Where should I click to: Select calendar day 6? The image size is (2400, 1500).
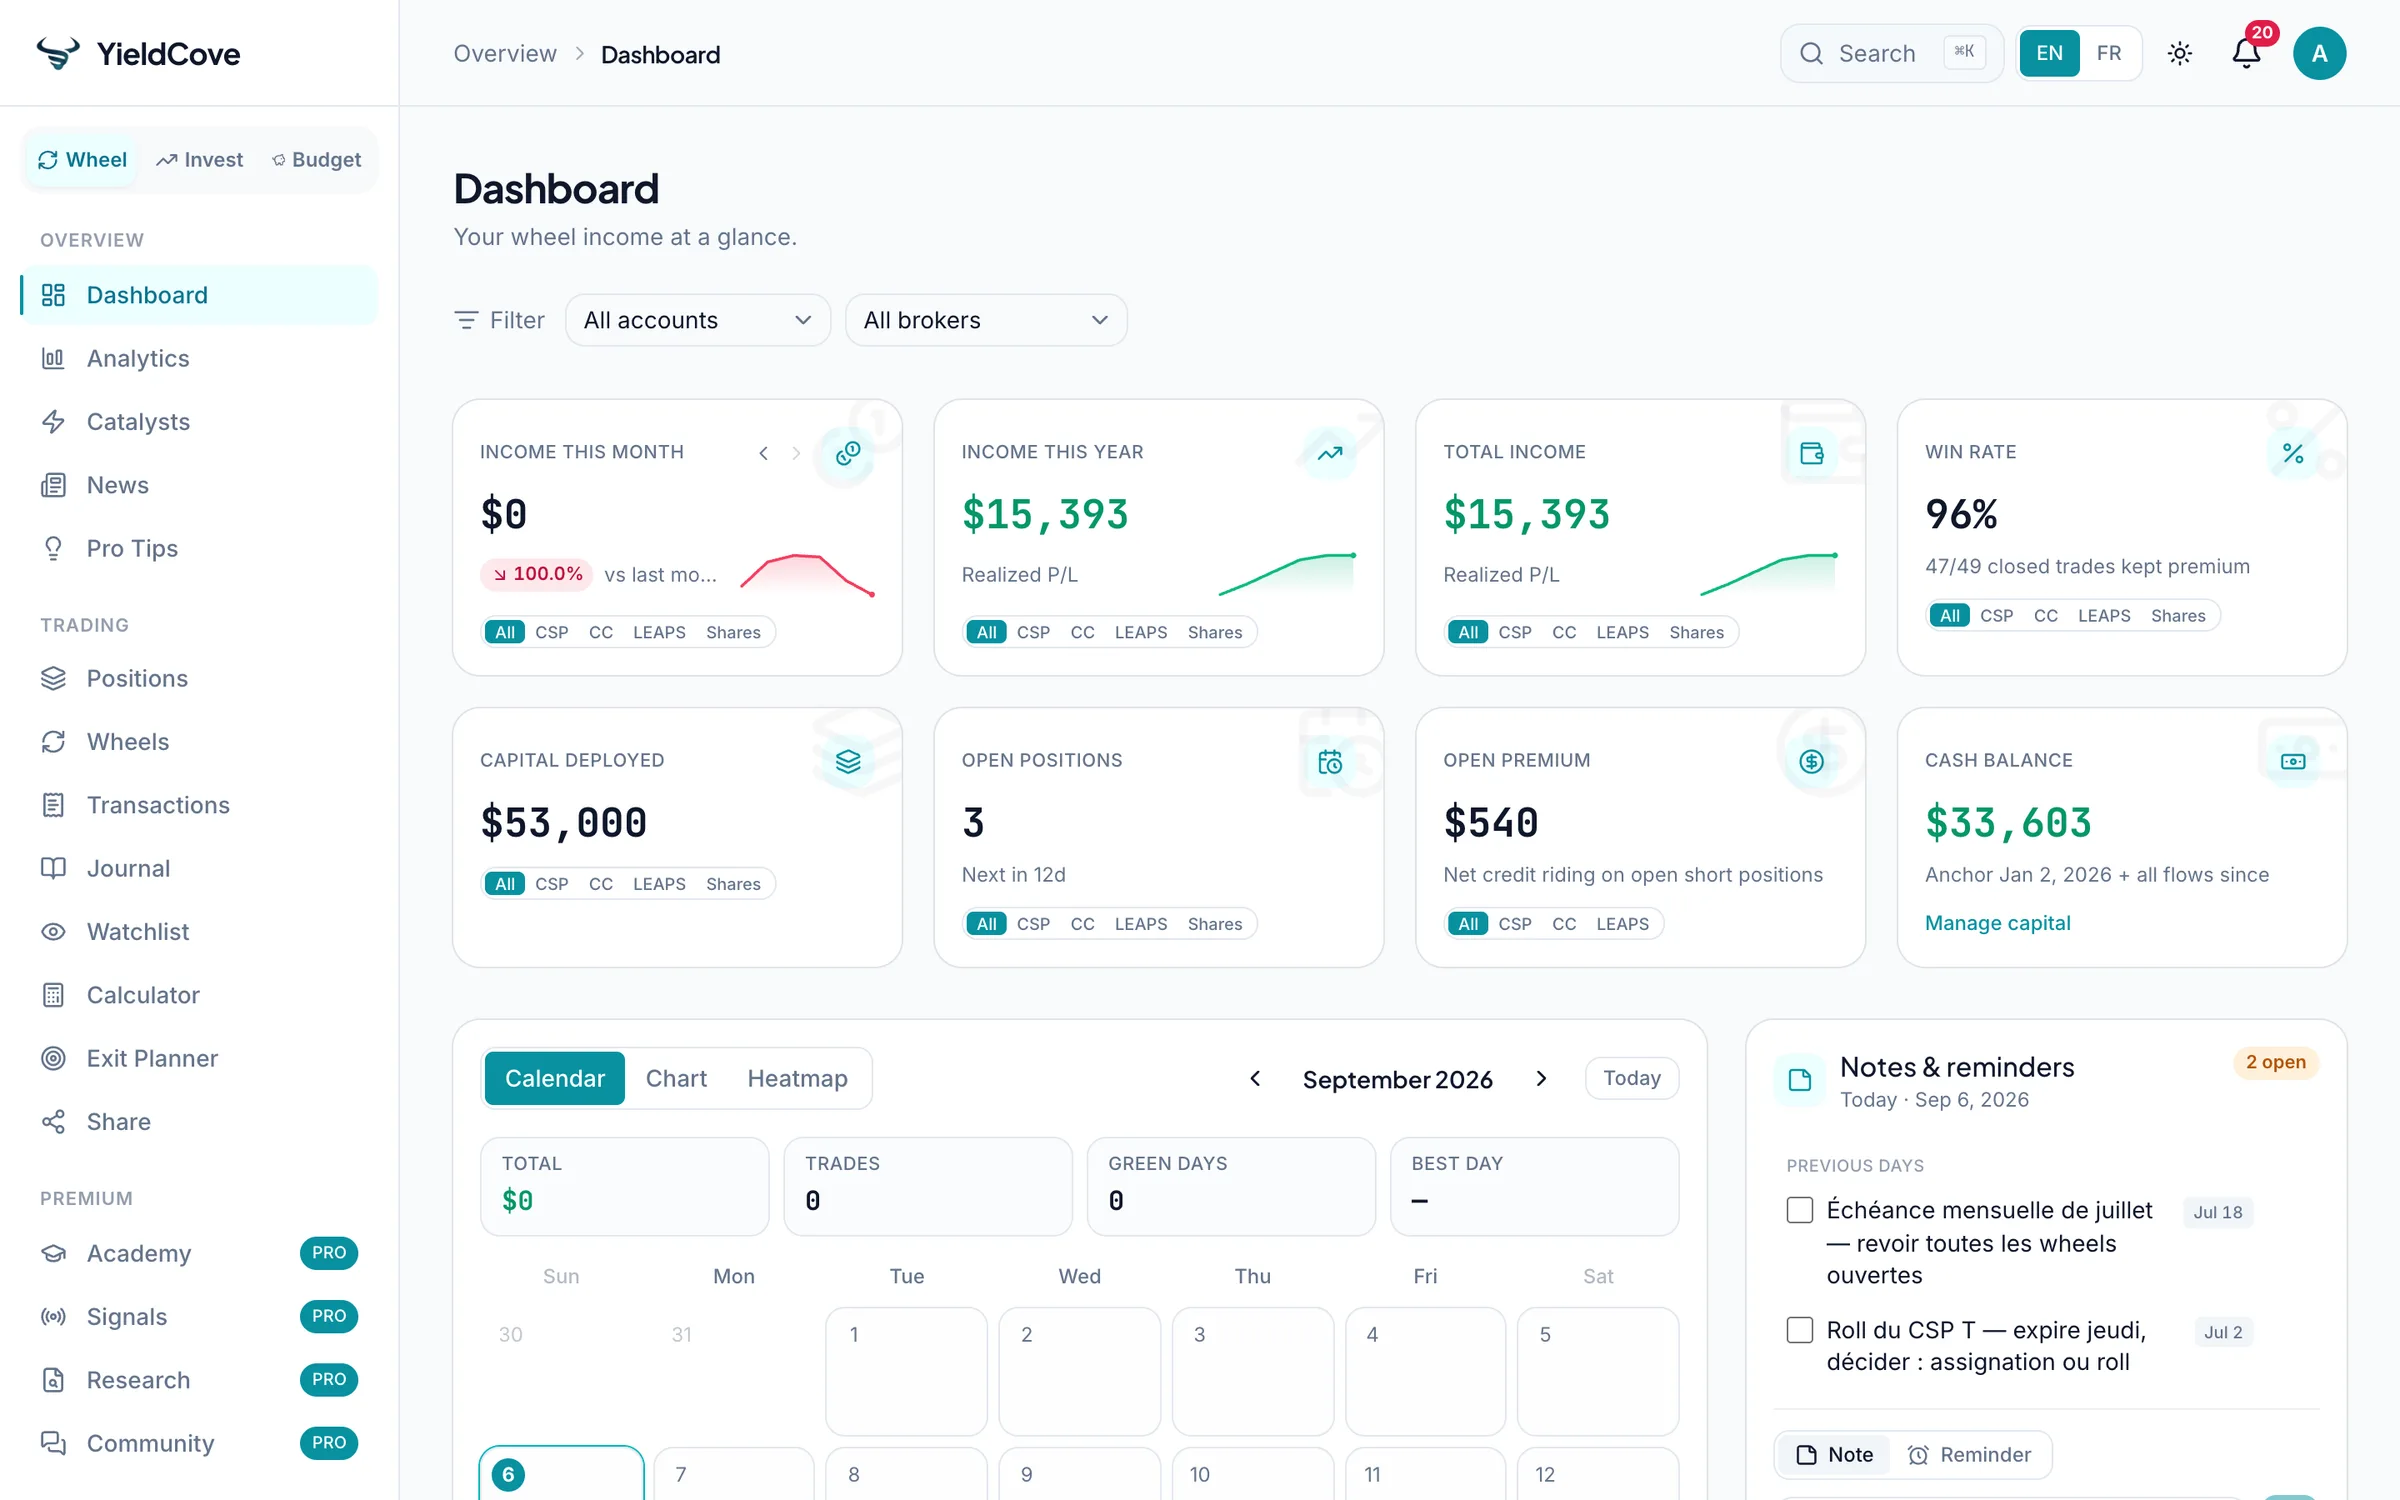click(561, 1473)
